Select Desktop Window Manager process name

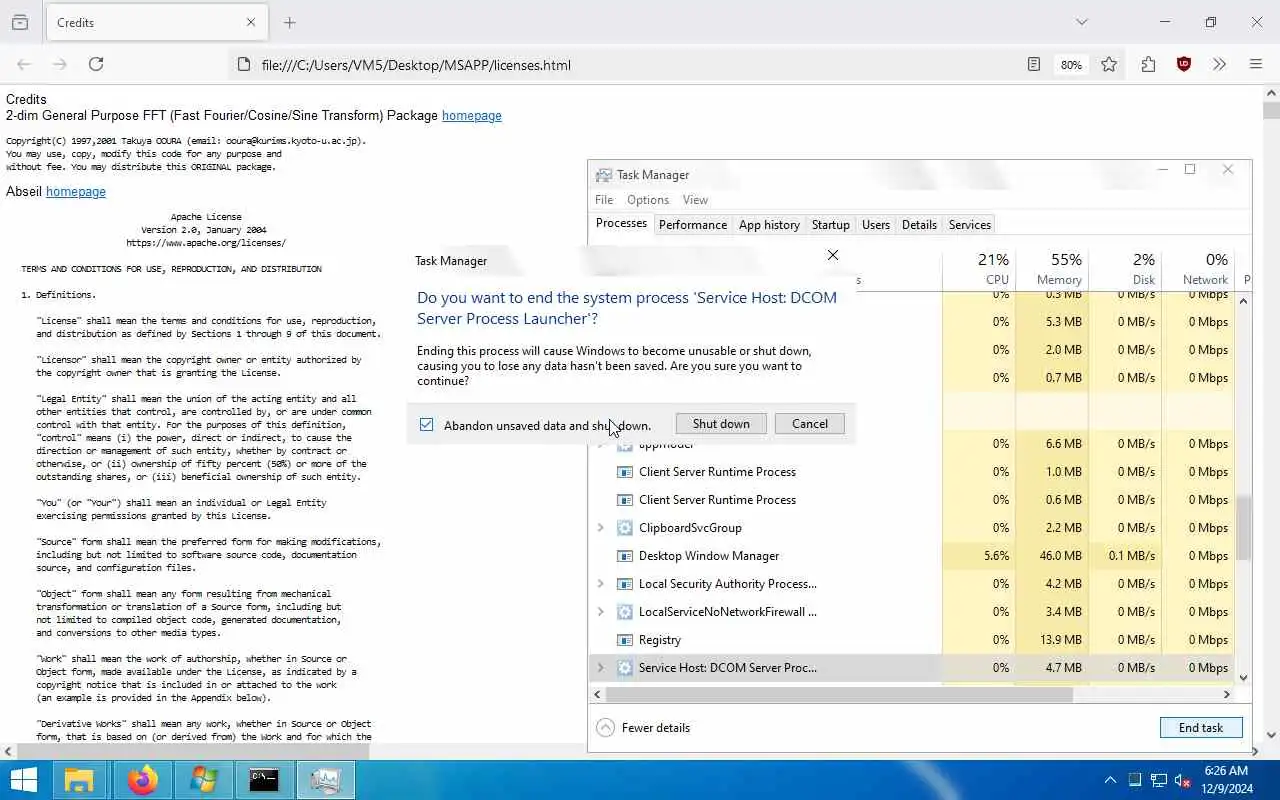coord(709,556)
